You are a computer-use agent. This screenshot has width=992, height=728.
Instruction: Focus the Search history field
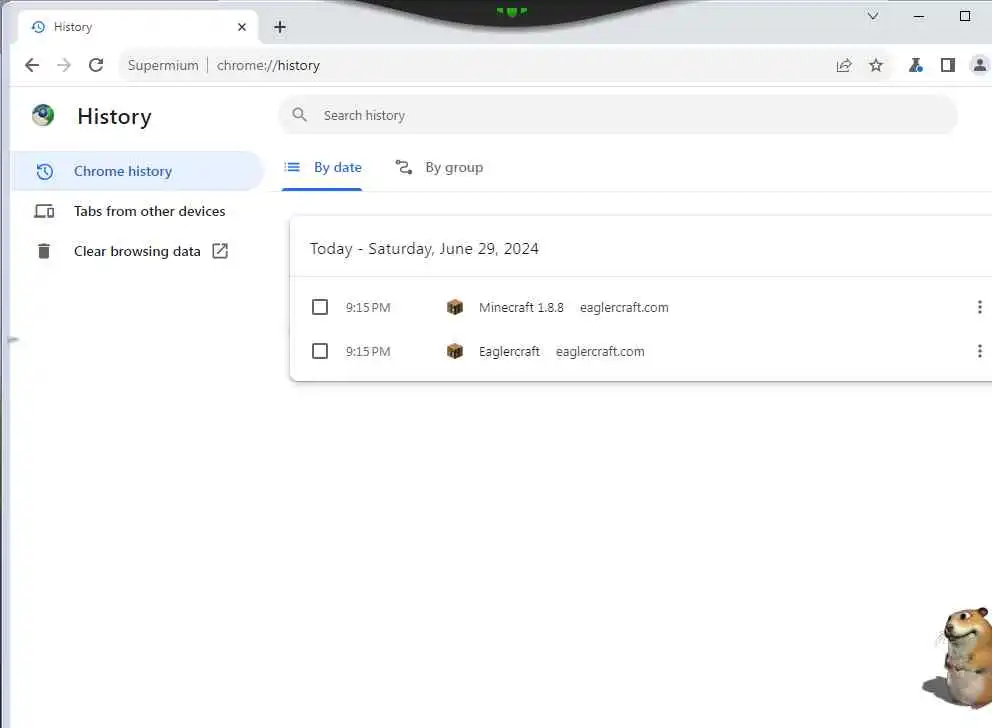click(617, 115)
